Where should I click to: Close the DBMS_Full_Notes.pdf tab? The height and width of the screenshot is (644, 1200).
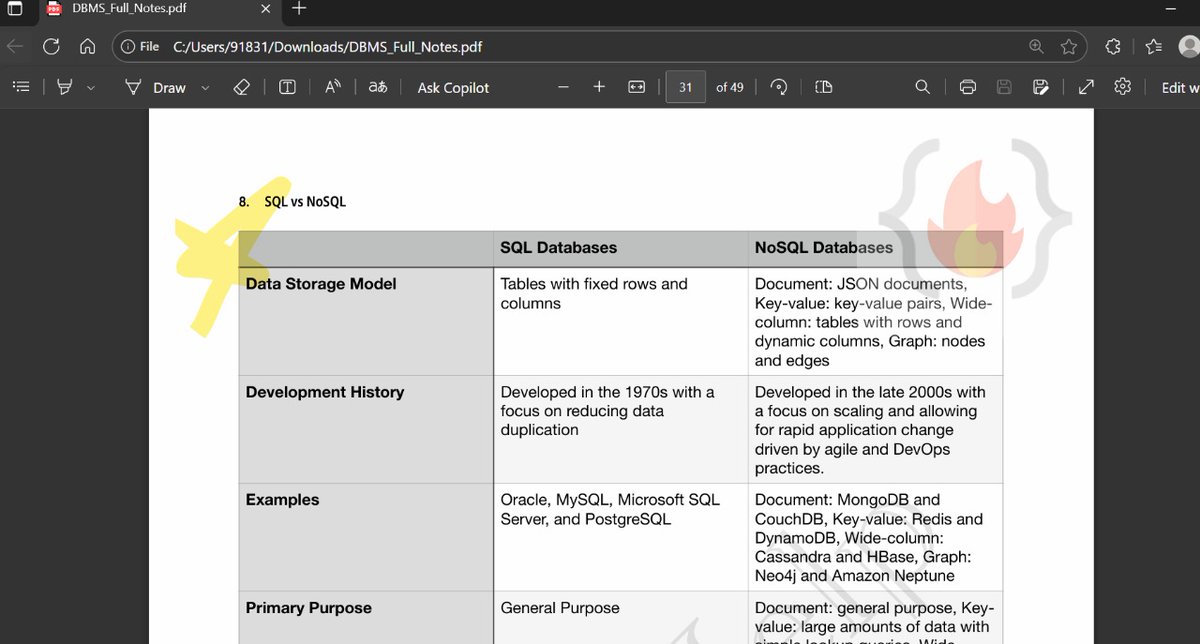tap(265, 8)
